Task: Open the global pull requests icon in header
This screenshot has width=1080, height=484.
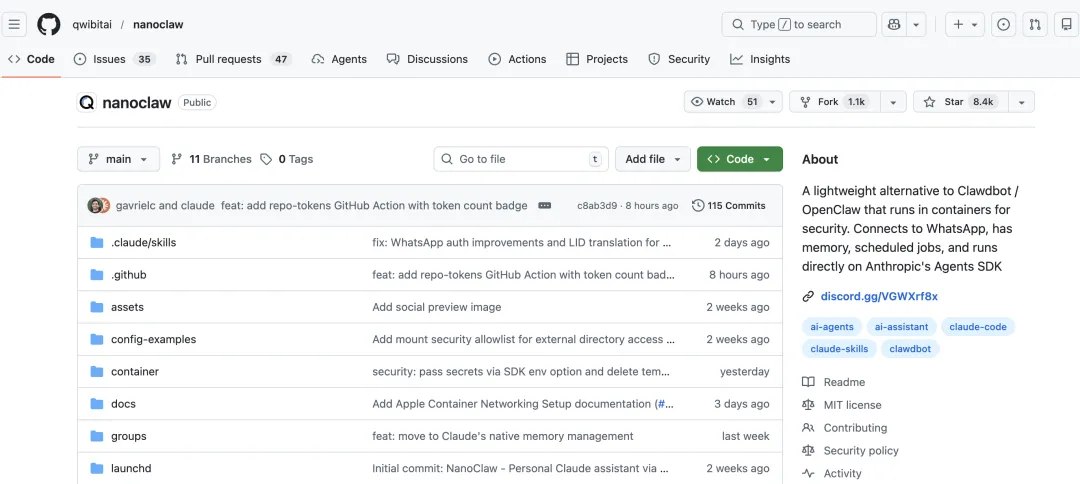Action: [1035, 24]
